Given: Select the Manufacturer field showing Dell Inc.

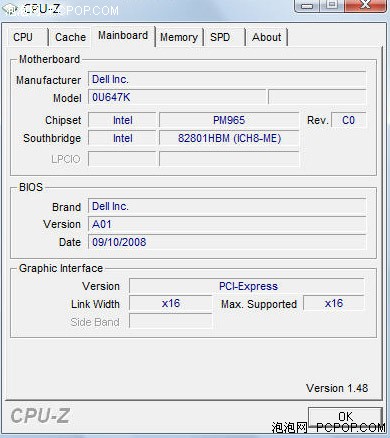Looking at the screenshot, I should pos(227,79).
